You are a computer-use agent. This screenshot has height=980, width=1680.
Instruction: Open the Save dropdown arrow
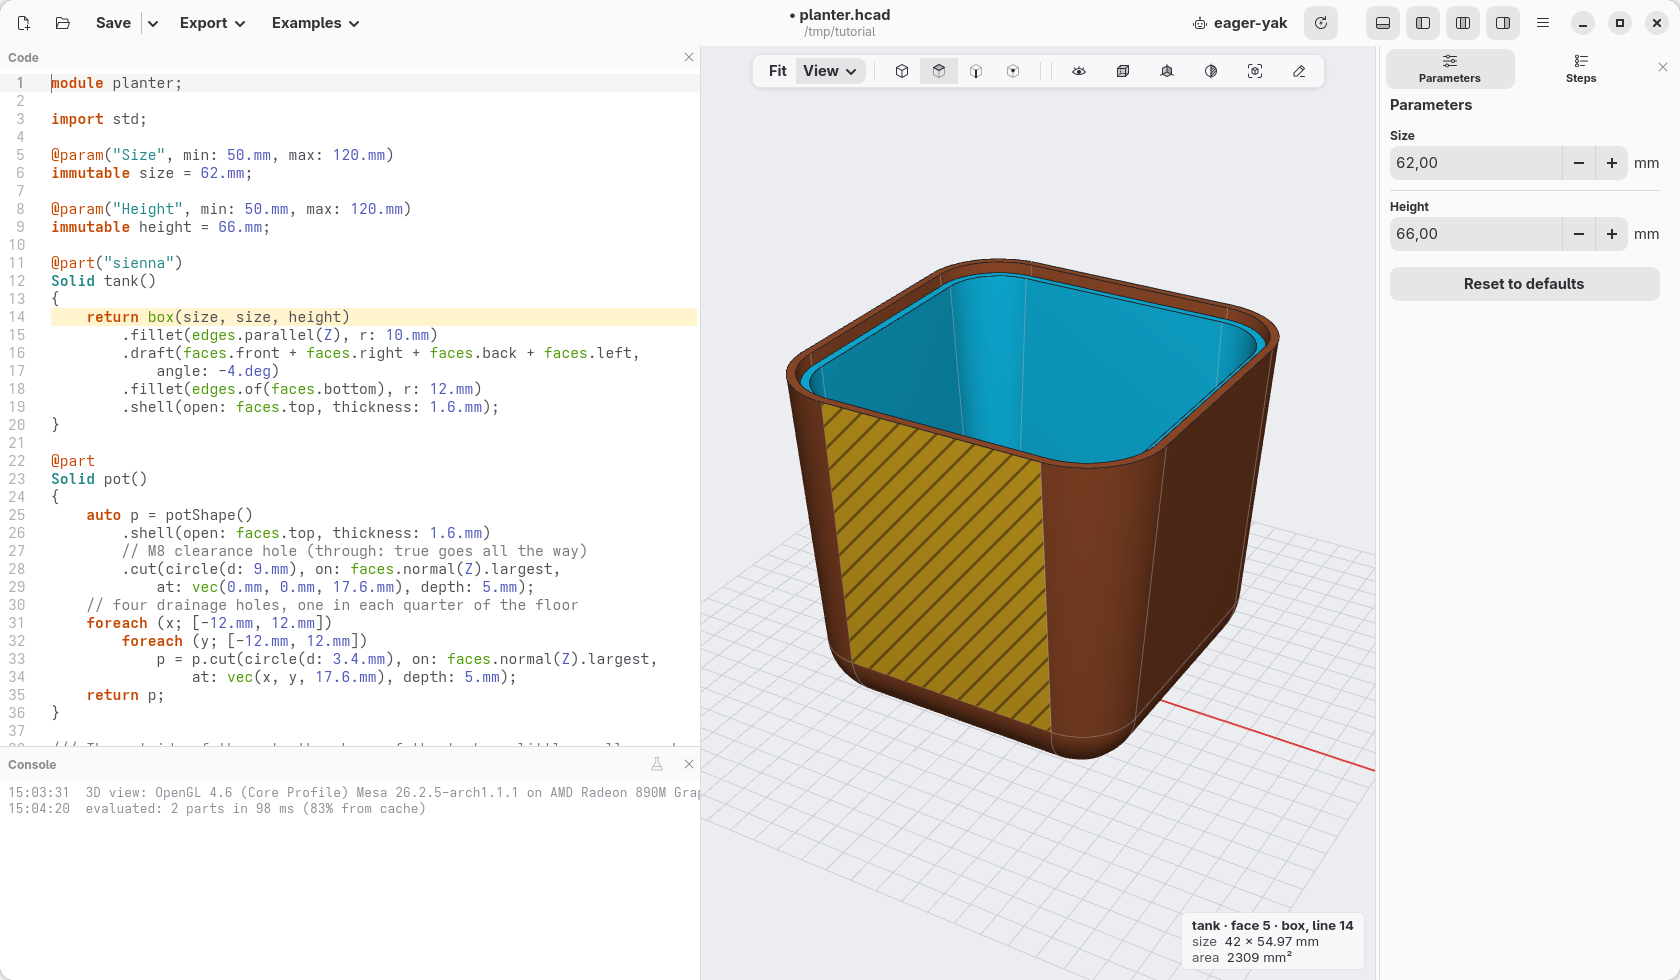pos(153,23)
